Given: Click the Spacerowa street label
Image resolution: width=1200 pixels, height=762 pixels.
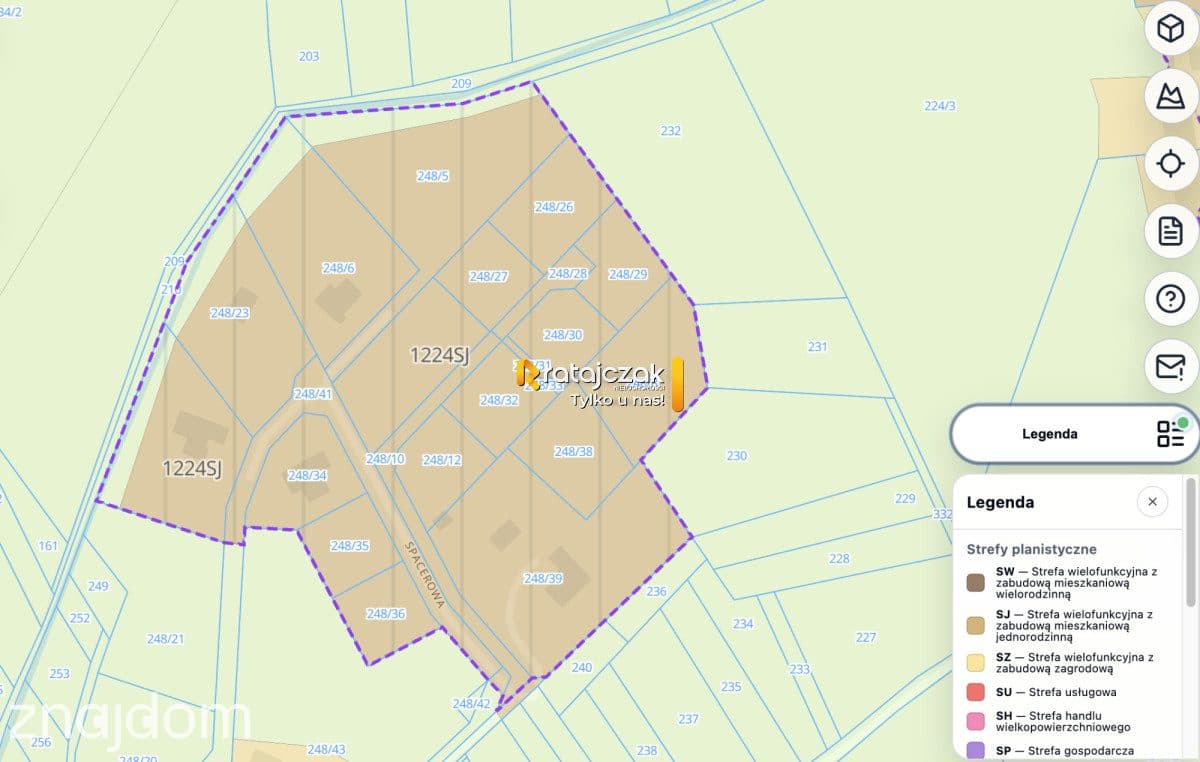Looking at the screenshot, I should (x=424, y=575).
